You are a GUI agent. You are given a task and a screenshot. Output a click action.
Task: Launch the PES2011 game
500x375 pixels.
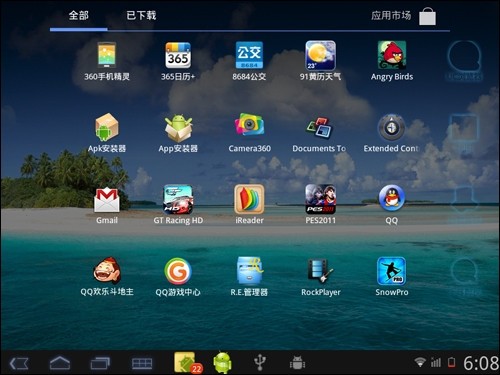pyautogui.click(x=320, y=205)
